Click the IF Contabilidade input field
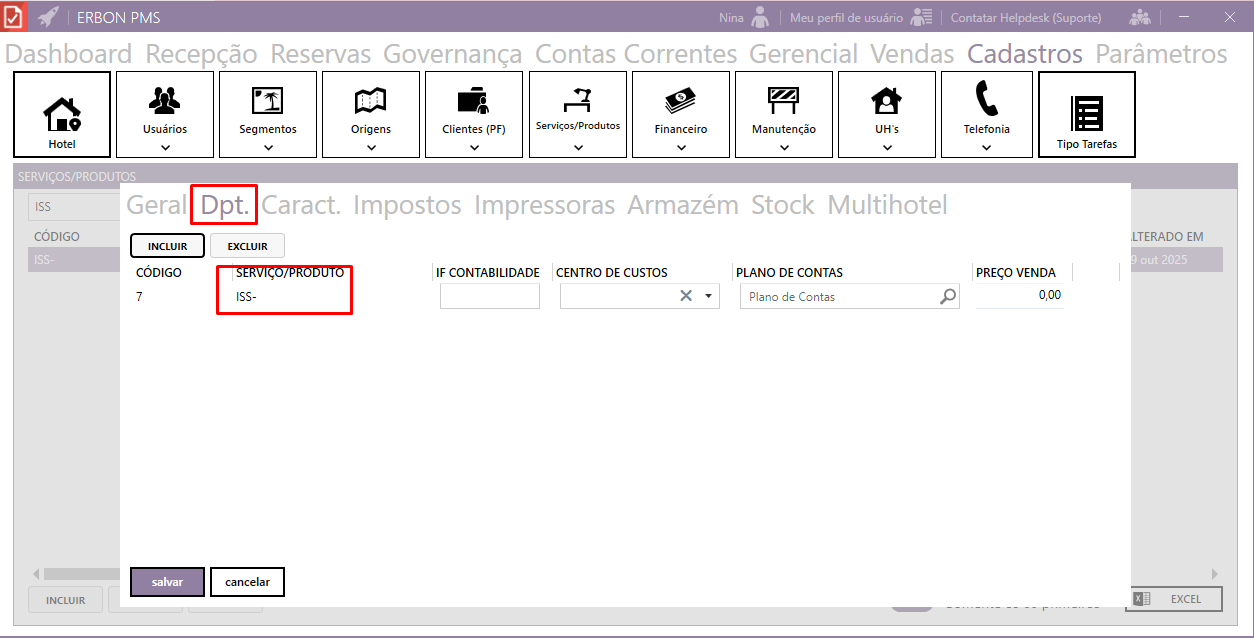Image resolution: width=1254 pixels, height=638 pixels. [x=489, y=296]
